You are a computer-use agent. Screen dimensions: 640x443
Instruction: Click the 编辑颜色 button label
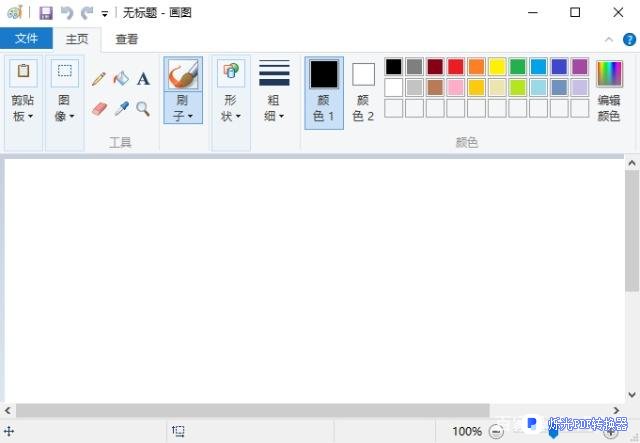click(x=609, y=108)
